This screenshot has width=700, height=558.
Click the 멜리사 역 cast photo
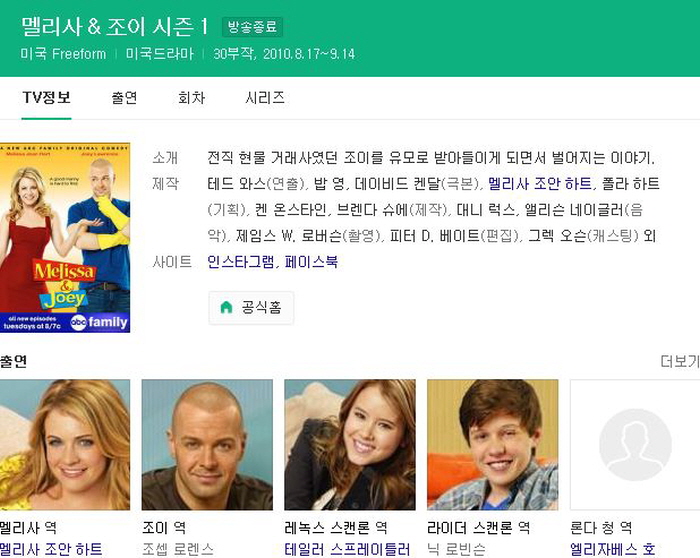(x=65, y=445)
